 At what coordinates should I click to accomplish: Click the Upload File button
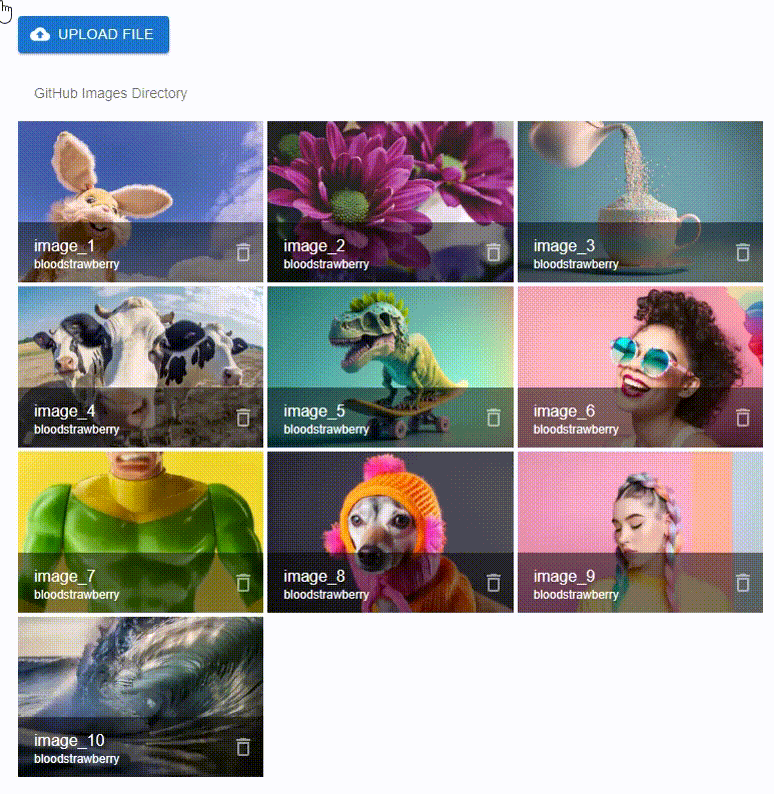point(93,34)
